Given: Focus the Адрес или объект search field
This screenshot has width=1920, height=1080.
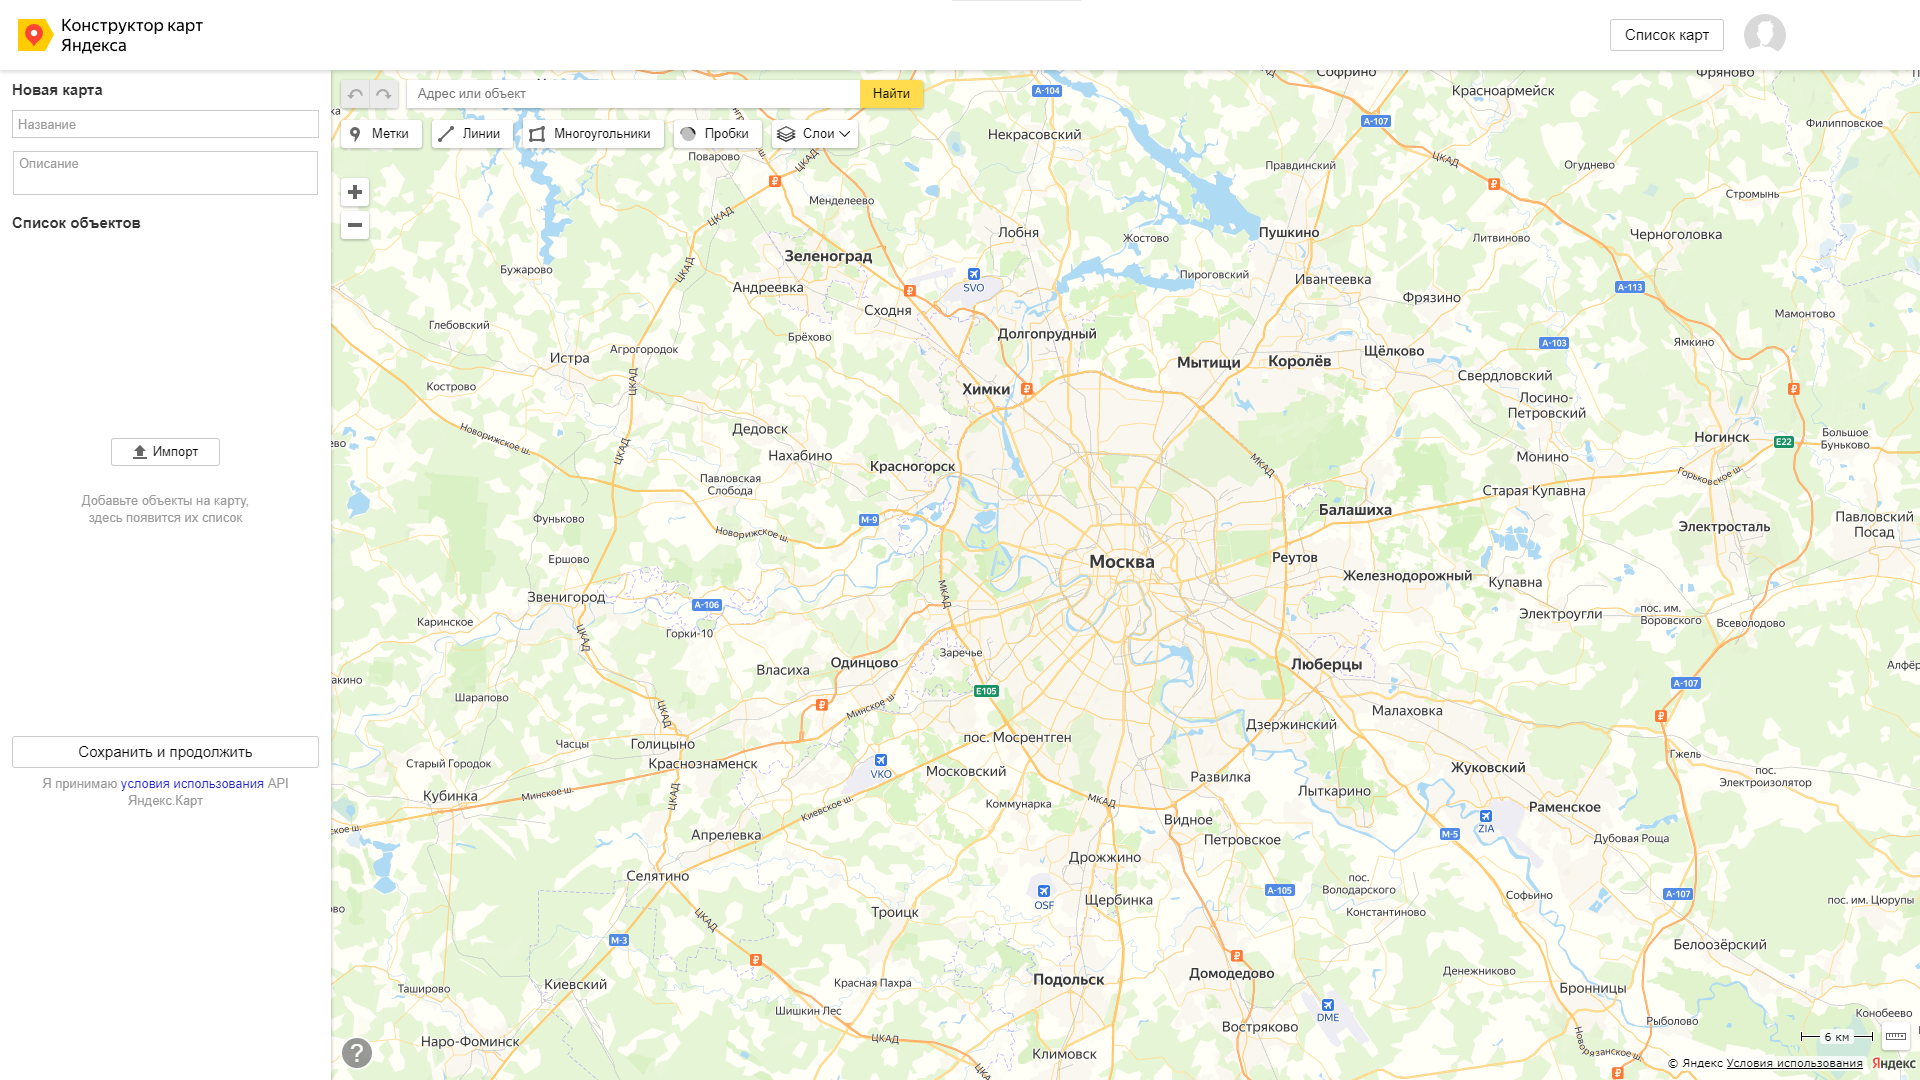Looking at the screenshot, I should point(633,94).
